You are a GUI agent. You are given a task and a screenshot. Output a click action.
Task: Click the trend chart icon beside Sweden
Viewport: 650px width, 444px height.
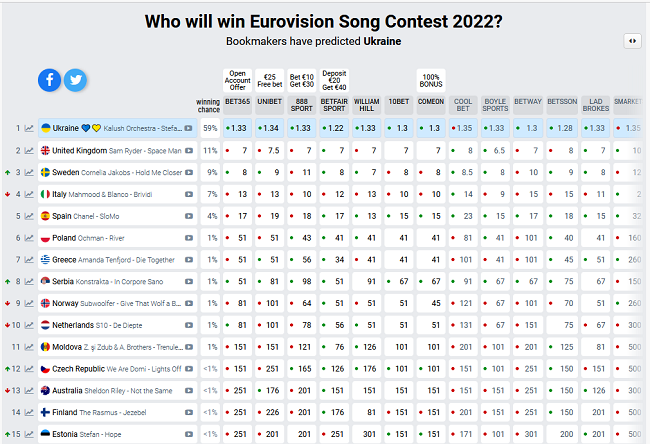coord(29,172)
